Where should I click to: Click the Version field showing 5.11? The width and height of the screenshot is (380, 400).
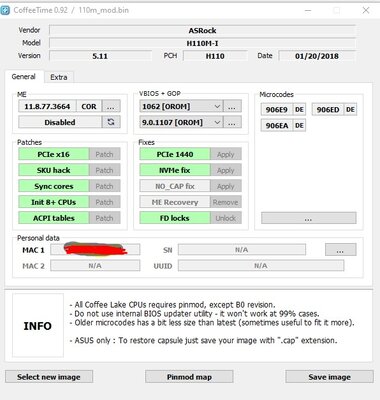coord(100,56)
